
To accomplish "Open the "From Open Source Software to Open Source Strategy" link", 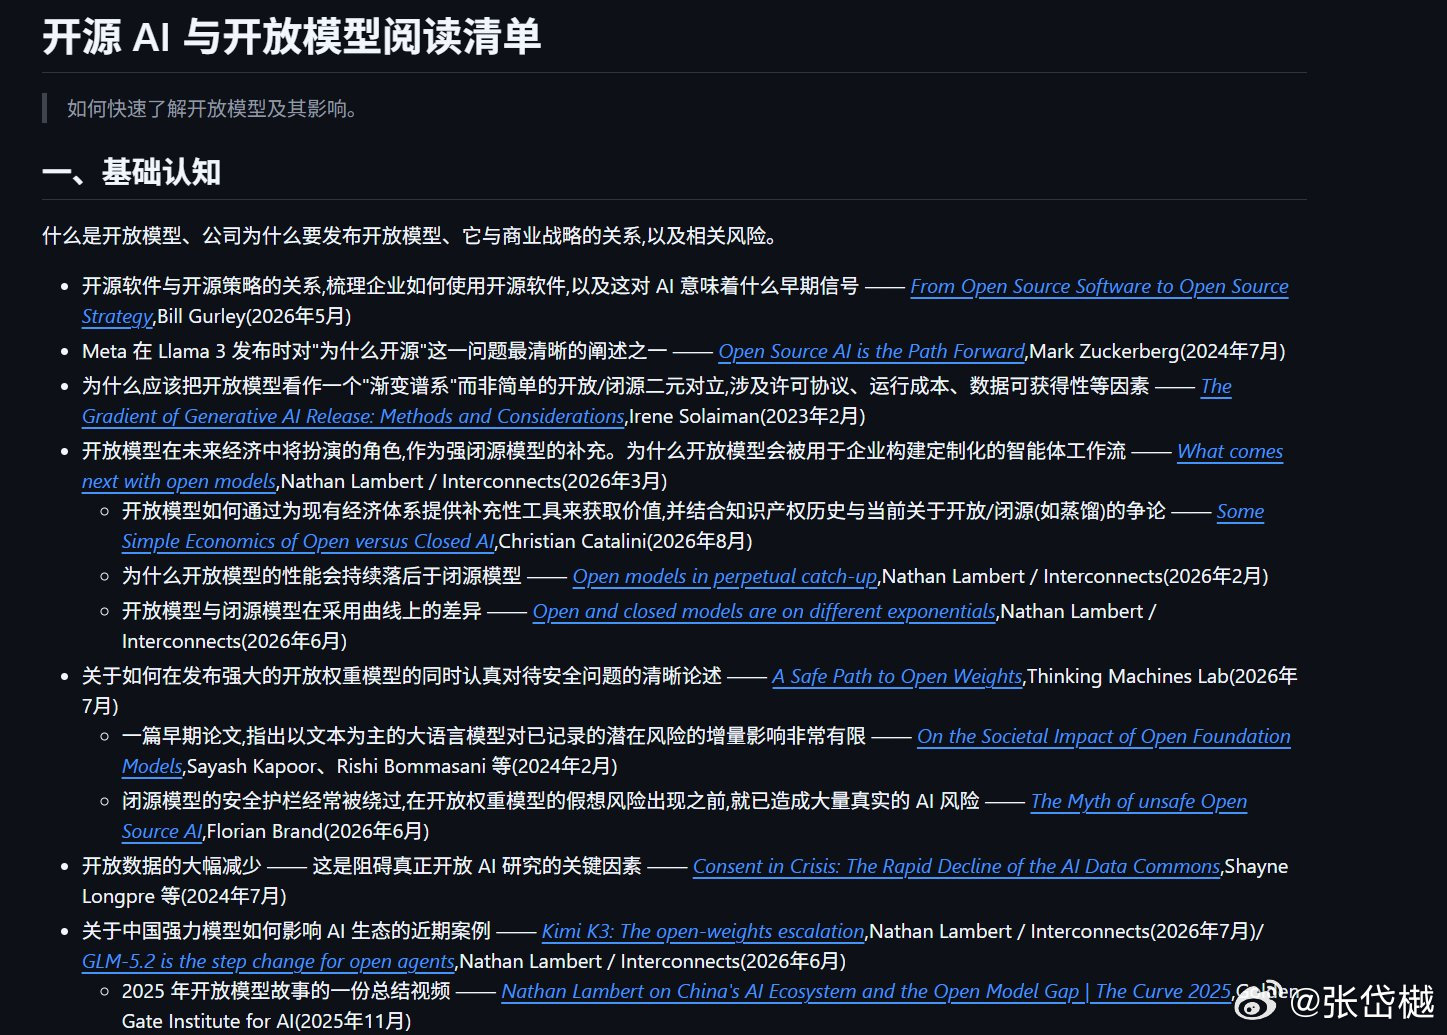I will [x=1099, y=287].
